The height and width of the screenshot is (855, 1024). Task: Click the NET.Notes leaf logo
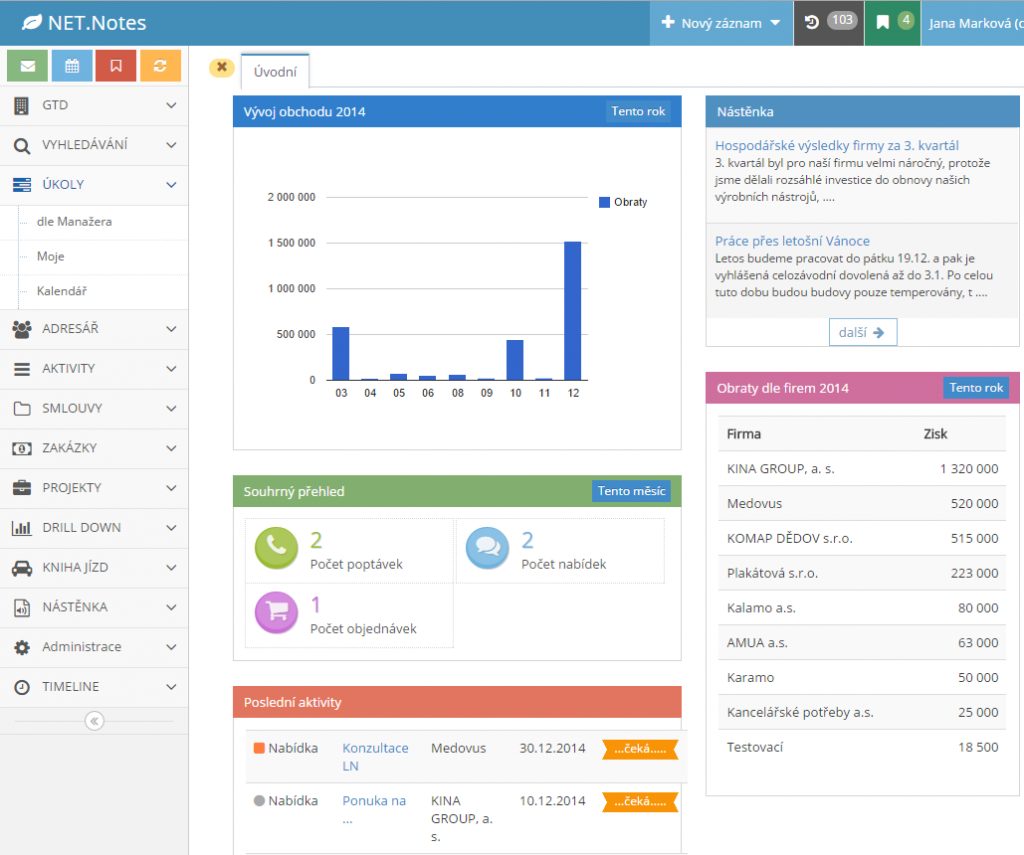[x=32, y=23]
